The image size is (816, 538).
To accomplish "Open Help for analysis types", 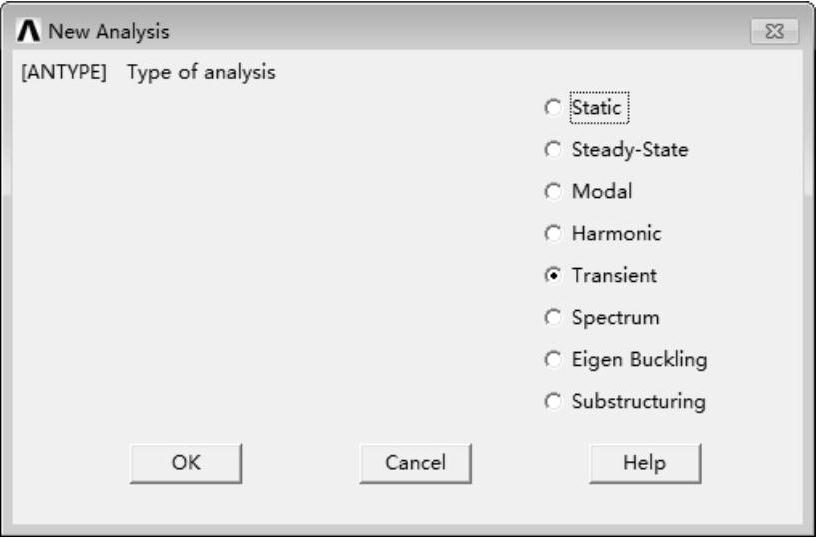I will [x=645, y=463].
